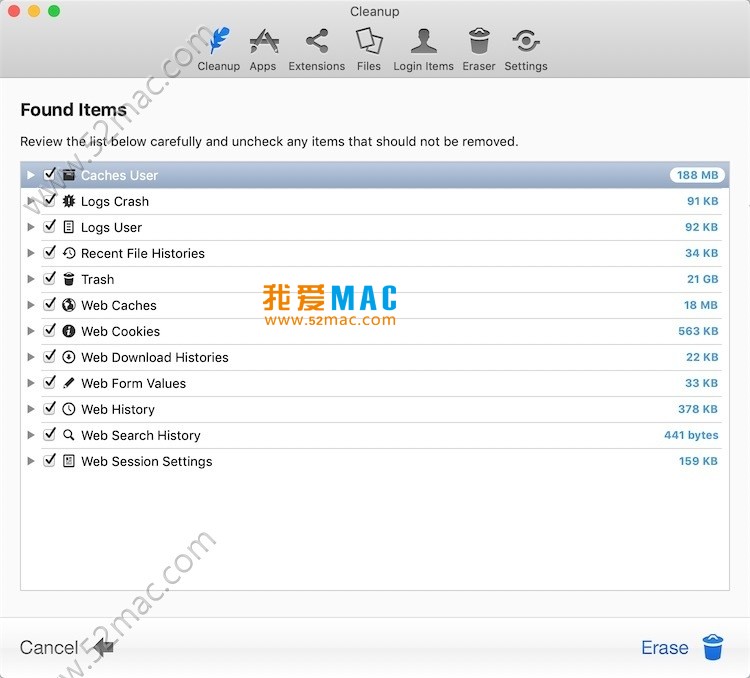Expand the Web Cookies row
The height and width of the screenshot is (678, 750).
point(31,331)
